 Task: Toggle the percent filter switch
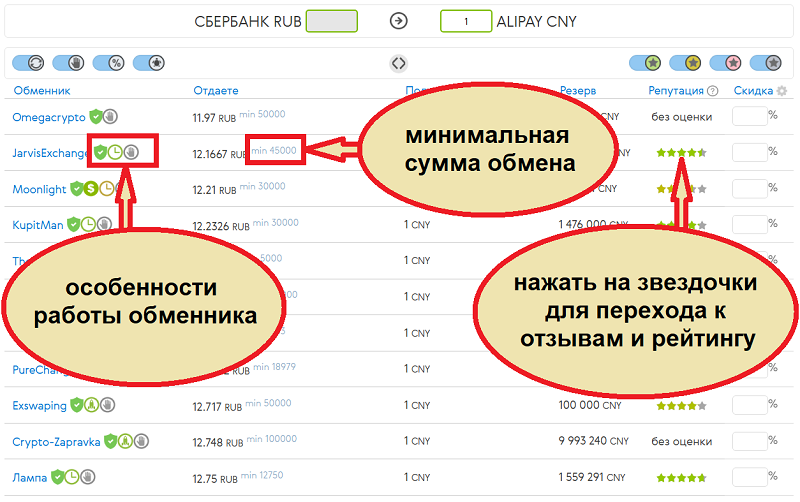109,63
